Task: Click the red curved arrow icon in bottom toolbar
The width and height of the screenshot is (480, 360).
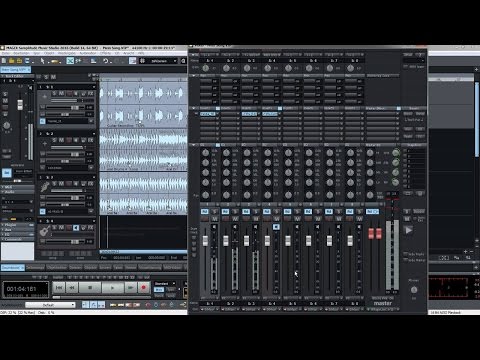Action: coord(148,305)
